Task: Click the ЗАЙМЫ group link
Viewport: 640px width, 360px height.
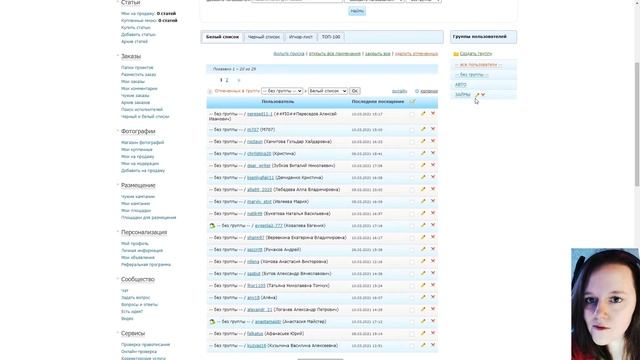Action: [x=463, y=95]
